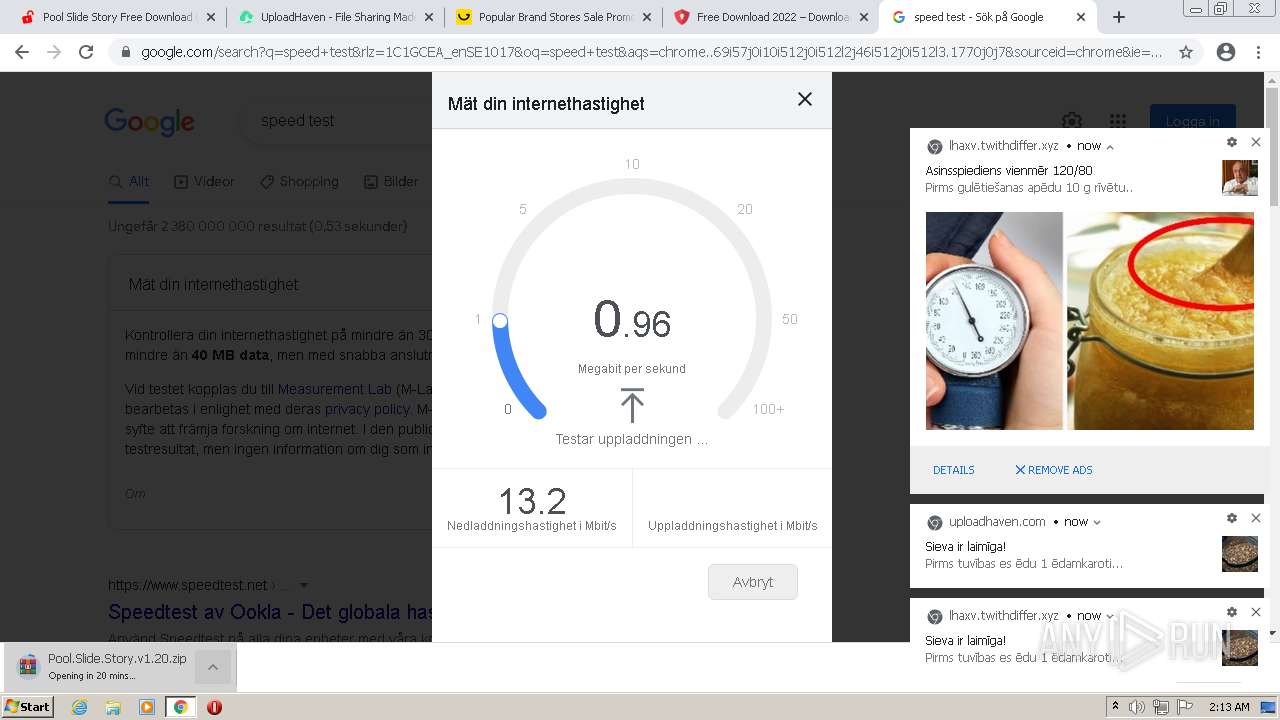Expand the uploadhaven.com notification chevron

(x=1097, y=523)
